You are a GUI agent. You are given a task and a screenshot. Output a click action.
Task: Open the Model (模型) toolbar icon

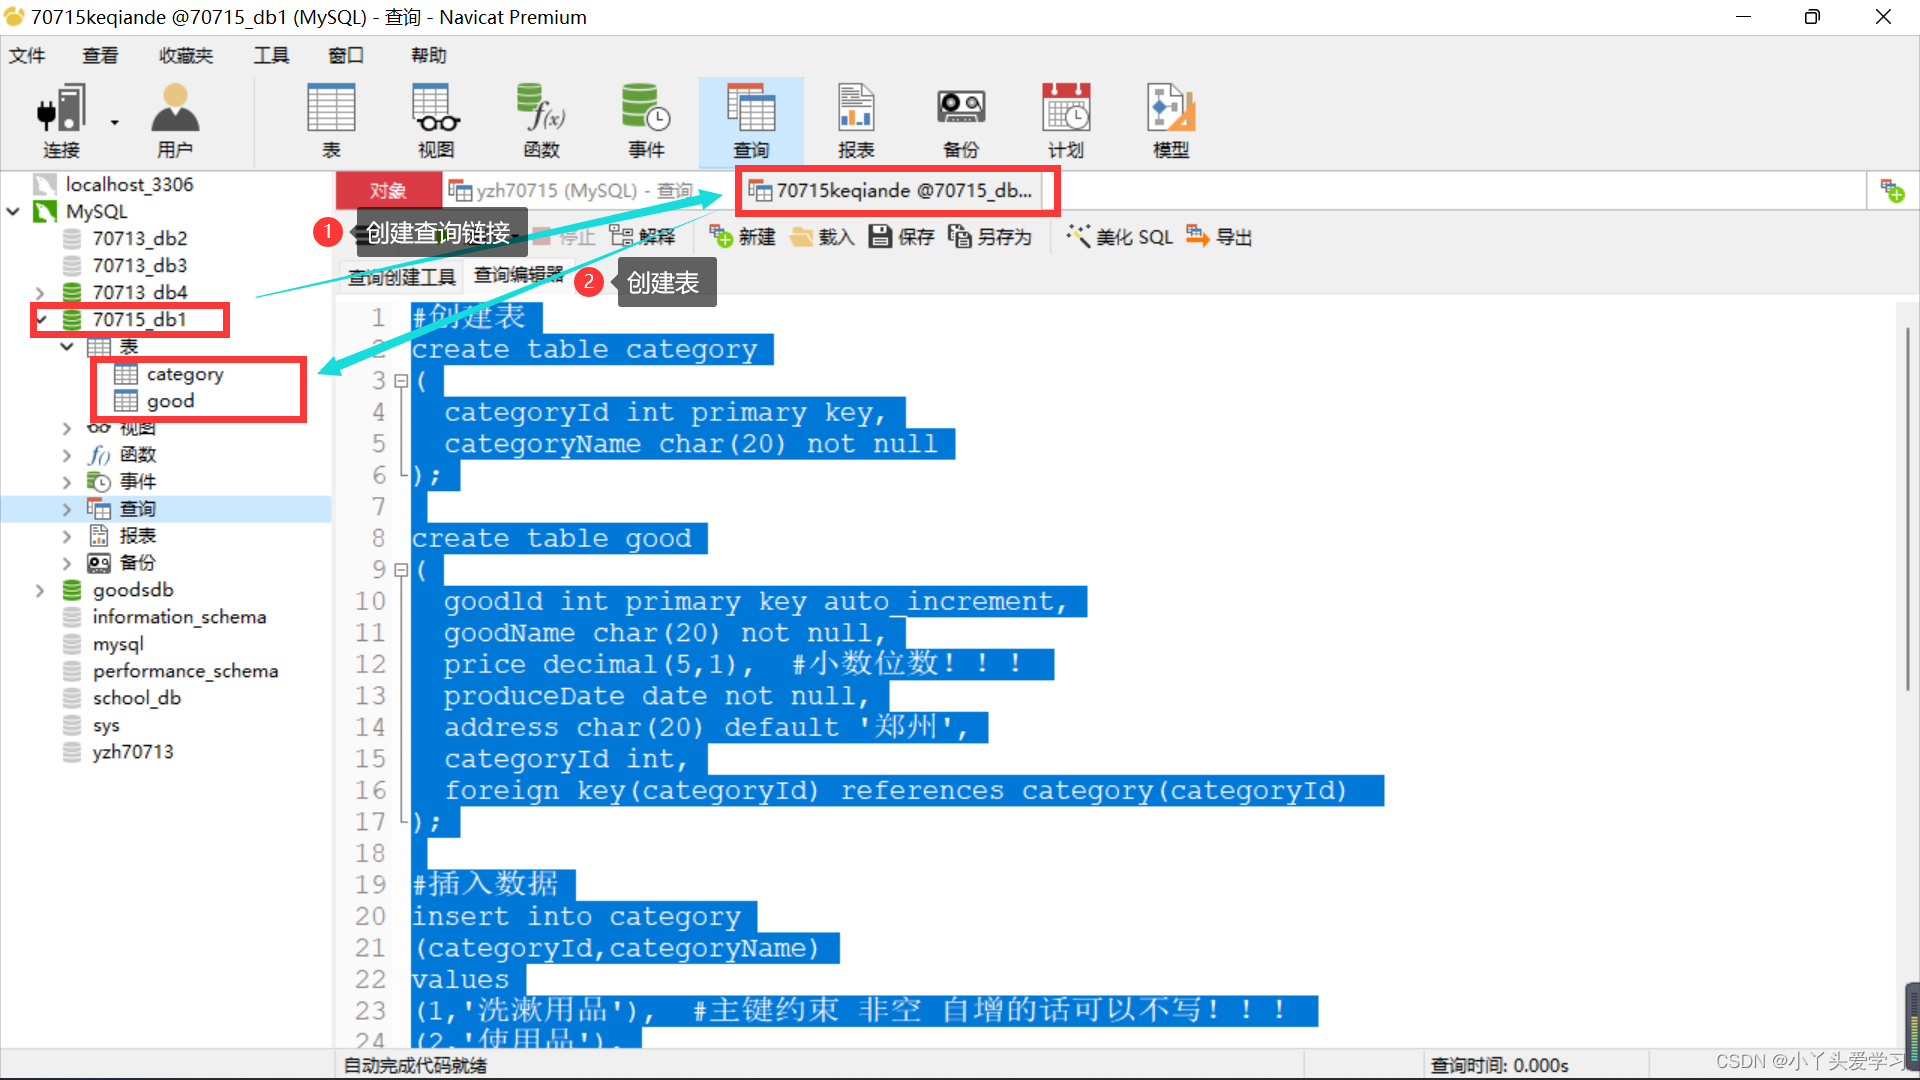click(x=1171, y=121)
